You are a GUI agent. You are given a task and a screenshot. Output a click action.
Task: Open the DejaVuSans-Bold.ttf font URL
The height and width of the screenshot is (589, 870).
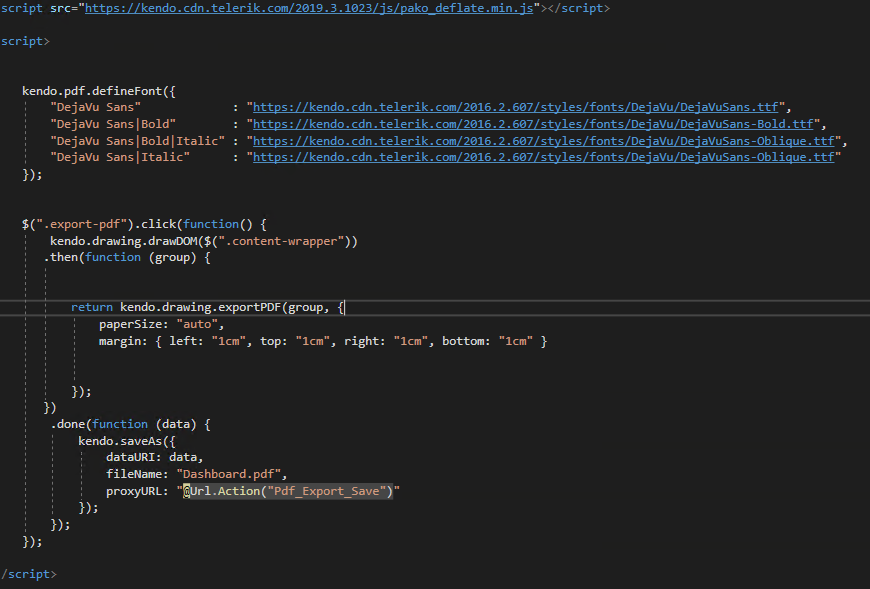click(533, 124)
